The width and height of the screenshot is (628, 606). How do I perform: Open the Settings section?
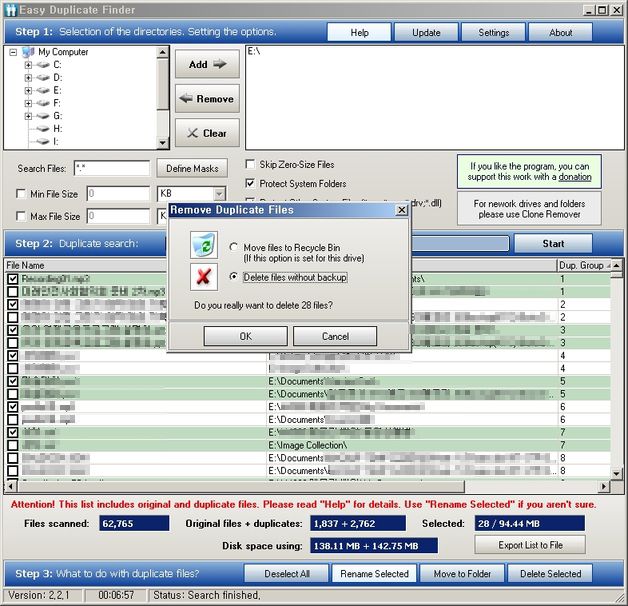point(493,32)
